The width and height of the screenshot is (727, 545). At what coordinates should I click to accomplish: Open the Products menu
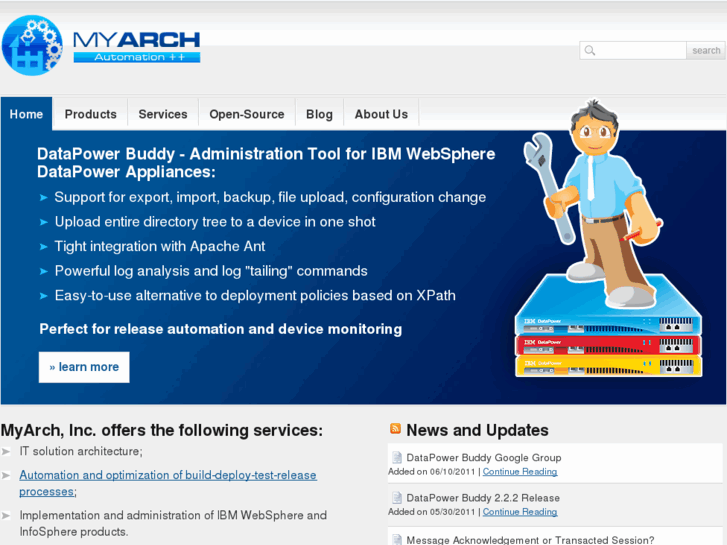tap(90, 114)
